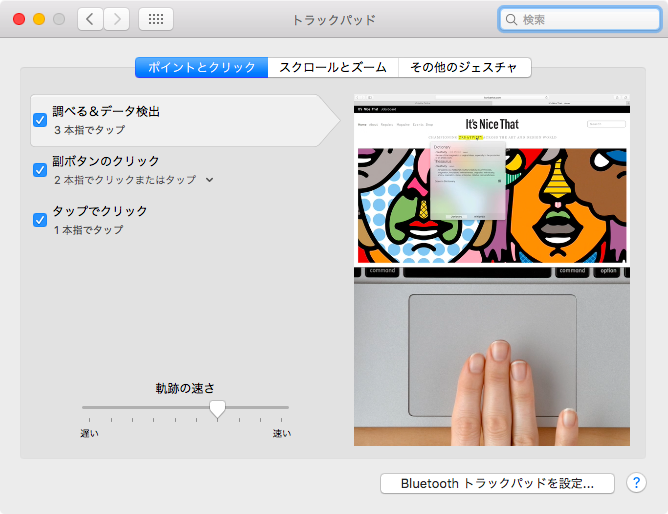Image resolution: width=668 pixels, height=514 pixels.
Task: Select the 副ボタンのクリック row label
Action: (x=106, y=161)
